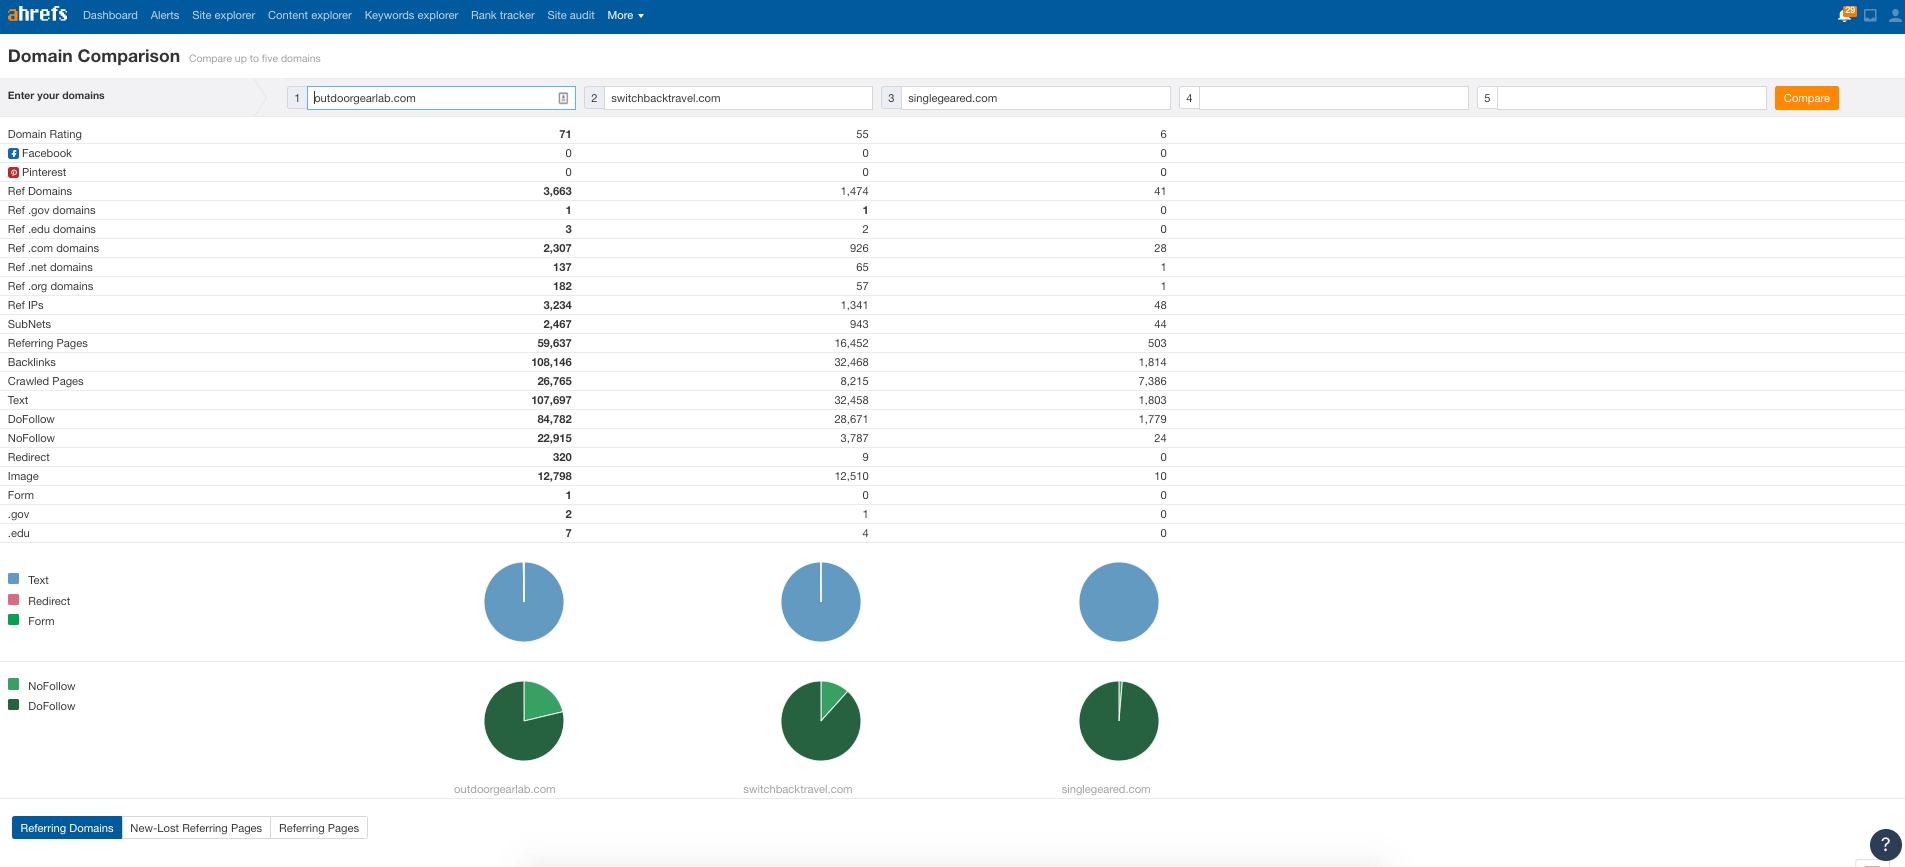The height and width of the screenshot is (867, 1905).
Task: Click the orange Compare button
Action: point(1806,98)
